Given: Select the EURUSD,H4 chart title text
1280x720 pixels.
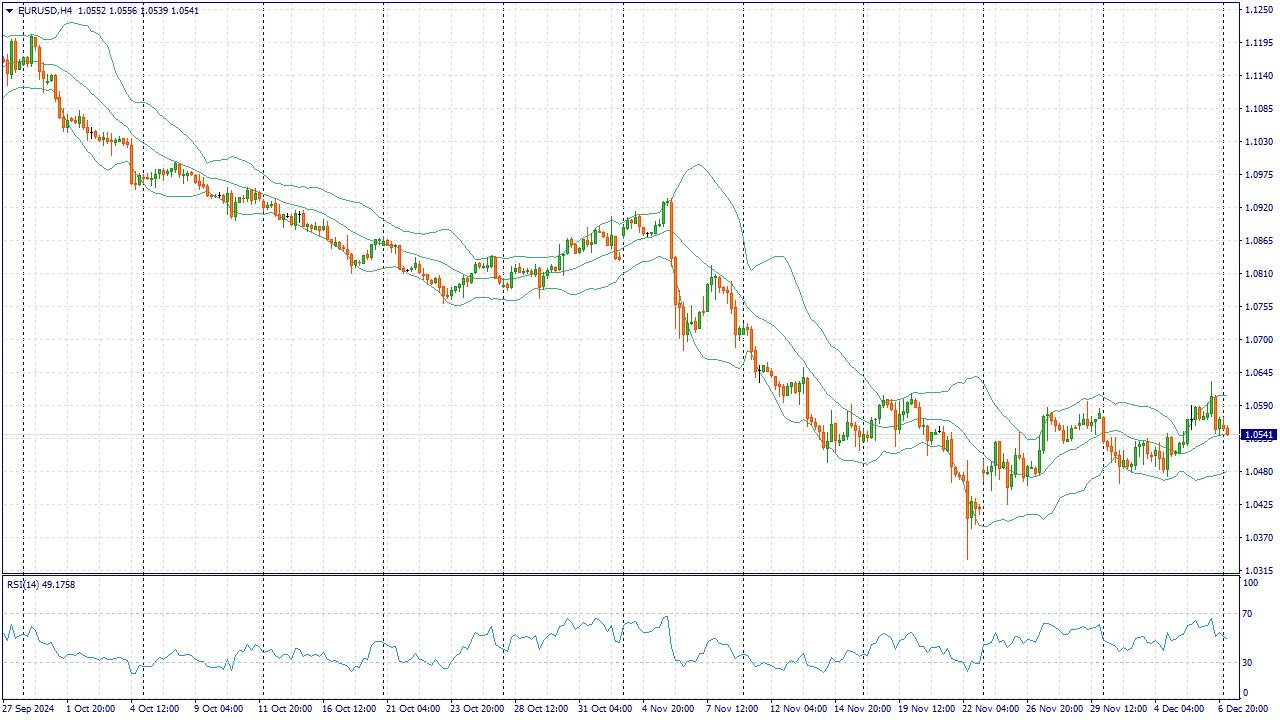Looking at the screenshot, I should pyautogui.click(x=44, y=10).
